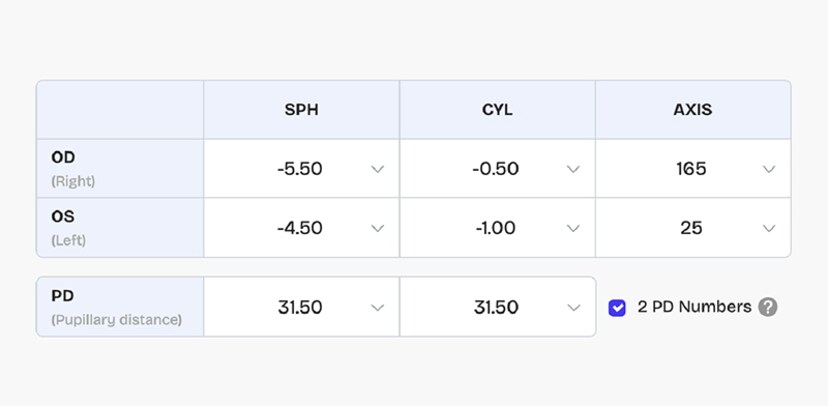This screenshot has width=828, height=406.
Task: Click the OS cylinder value -1.00
Action: (x=495, y=228)
